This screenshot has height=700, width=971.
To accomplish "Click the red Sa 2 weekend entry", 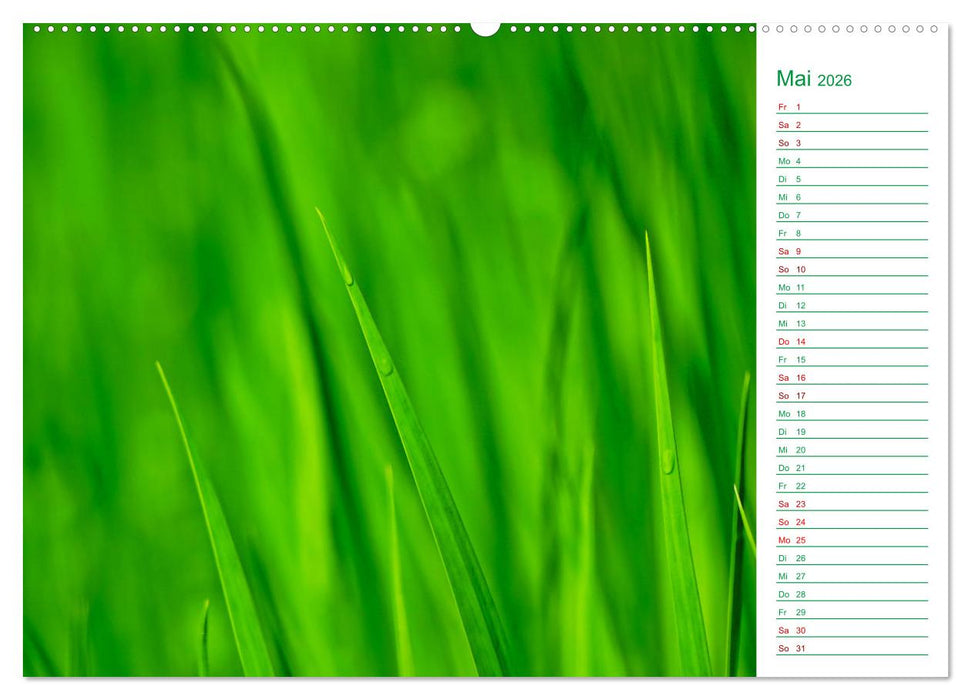I will pos(790,123).
